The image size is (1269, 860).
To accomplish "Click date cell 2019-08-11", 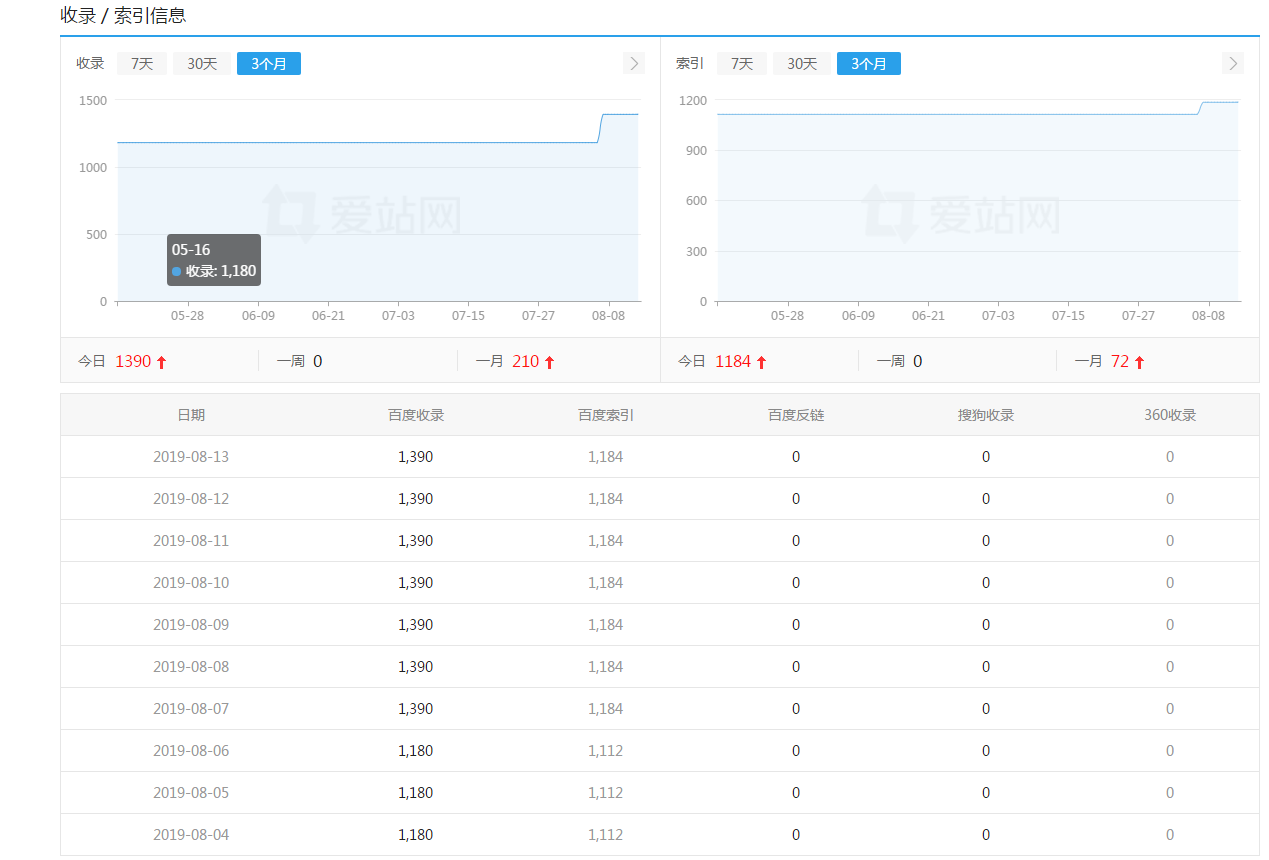I will (x=191, y=541).
